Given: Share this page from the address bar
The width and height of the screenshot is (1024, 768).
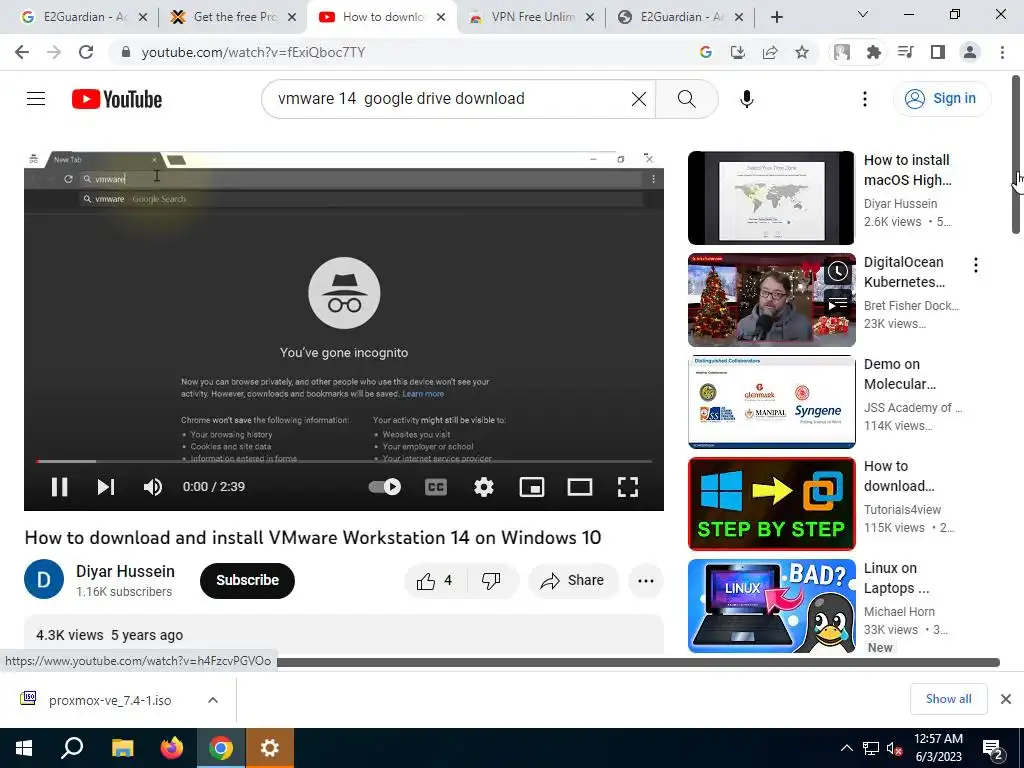Looking at the screenshot, I should pyautogui.click(x=770, y=52).
